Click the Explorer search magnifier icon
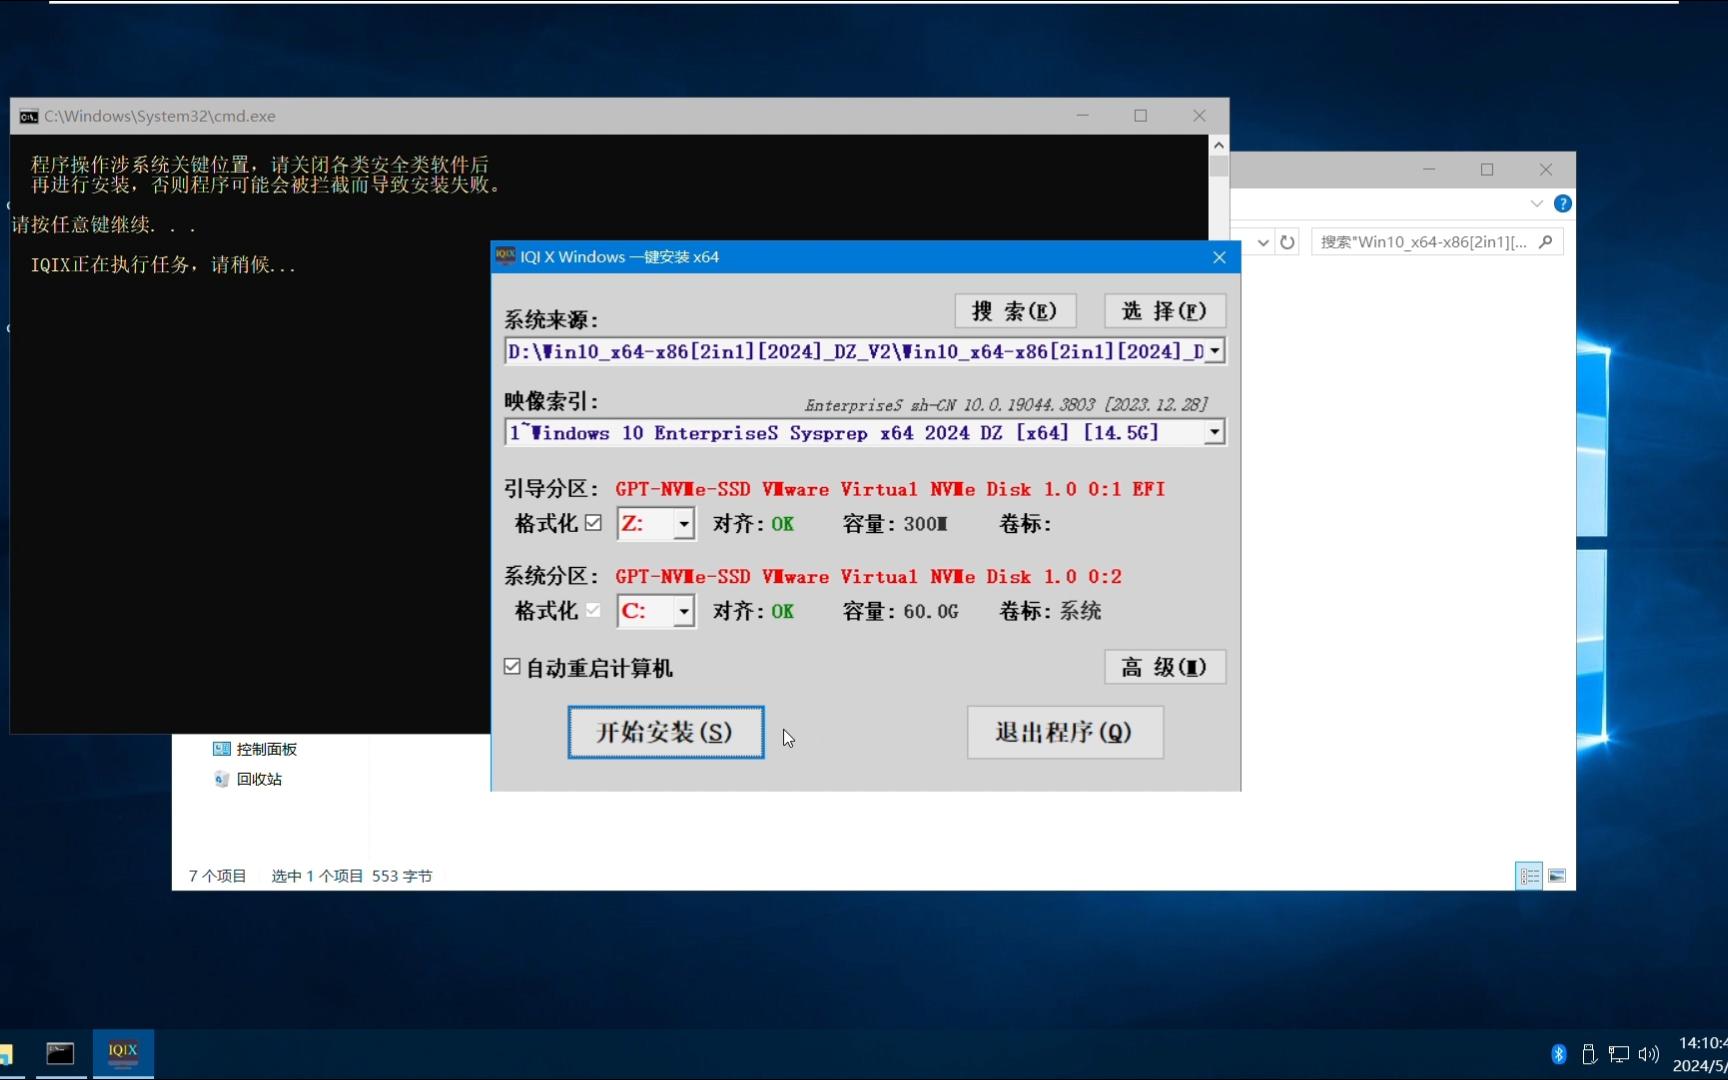The image size is (1728, 1080). click(1546, 242)
